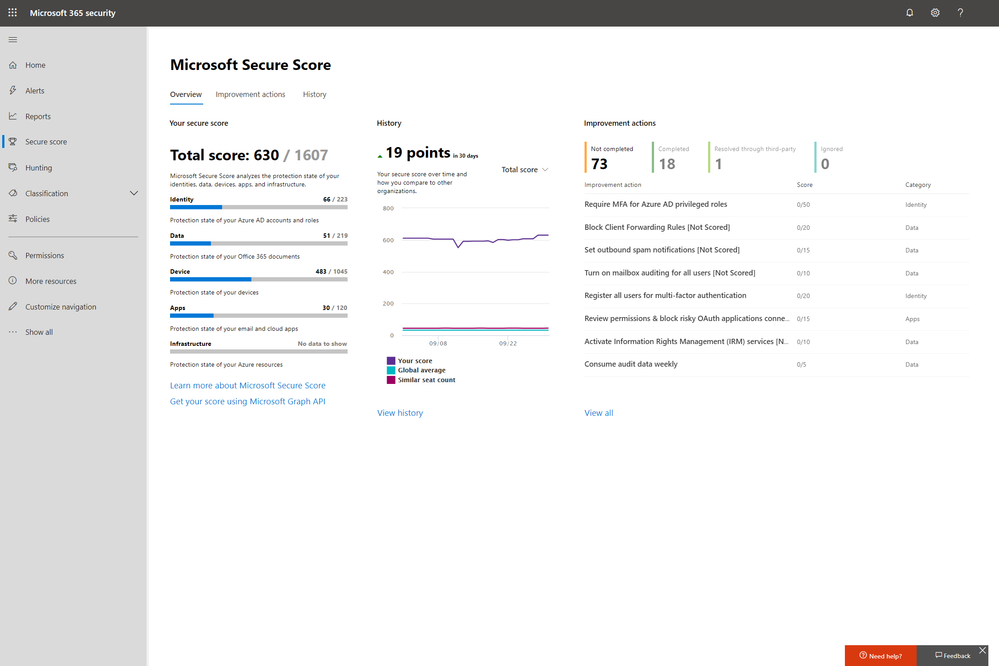
Task: Click the Policies sliders icon
Action: click(13, 219)
